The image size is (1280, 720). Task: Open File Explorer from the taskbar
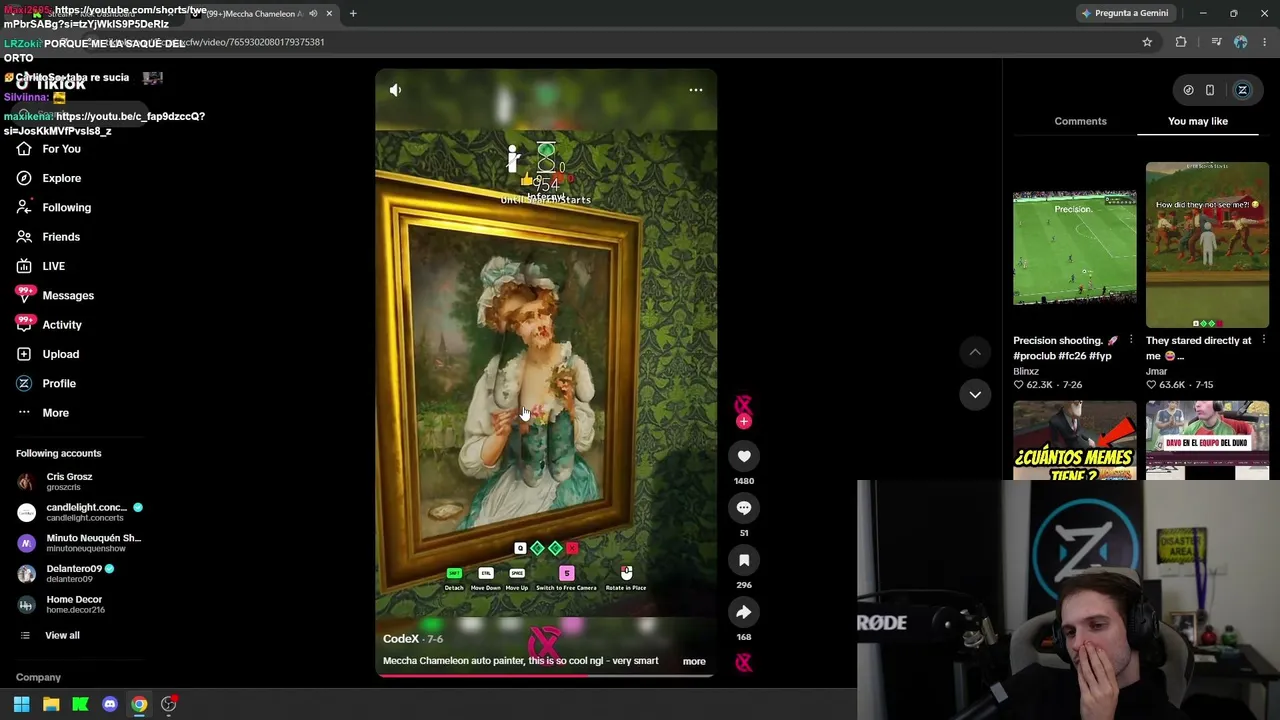point(51,704)
